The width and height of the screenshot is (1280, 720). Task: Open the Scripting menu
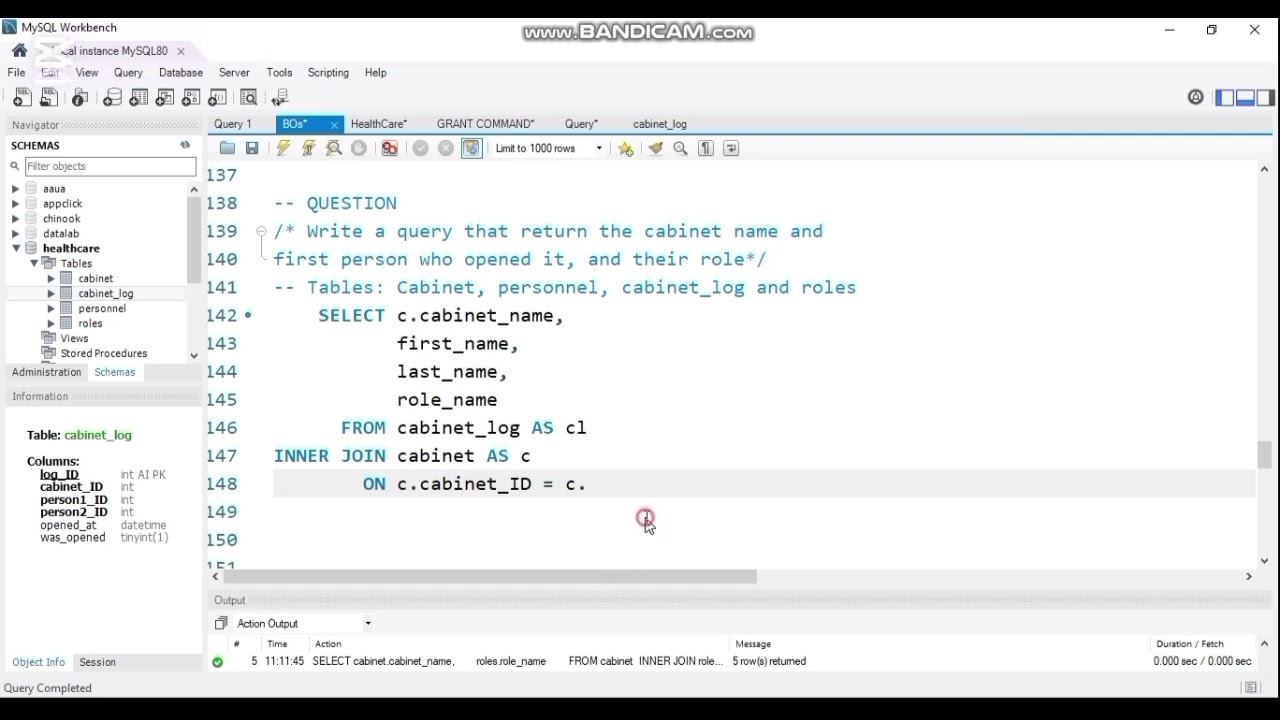tap(328, 72)
